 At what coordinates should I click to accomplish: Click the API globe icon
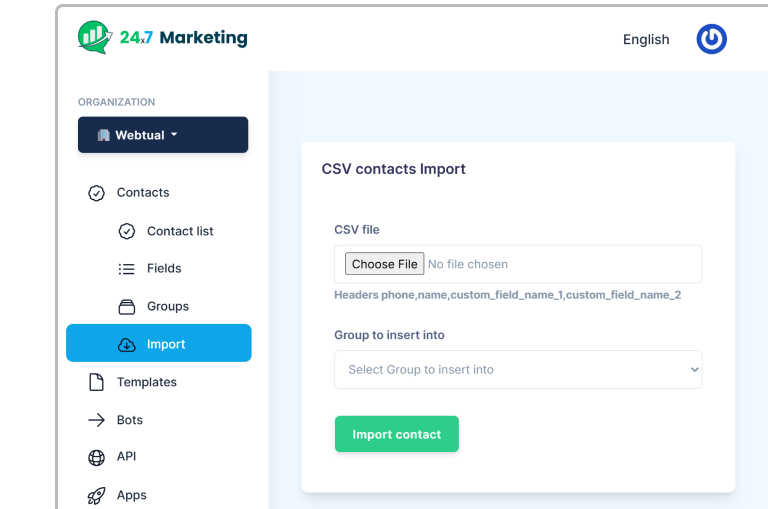click(x=96, y=457)
